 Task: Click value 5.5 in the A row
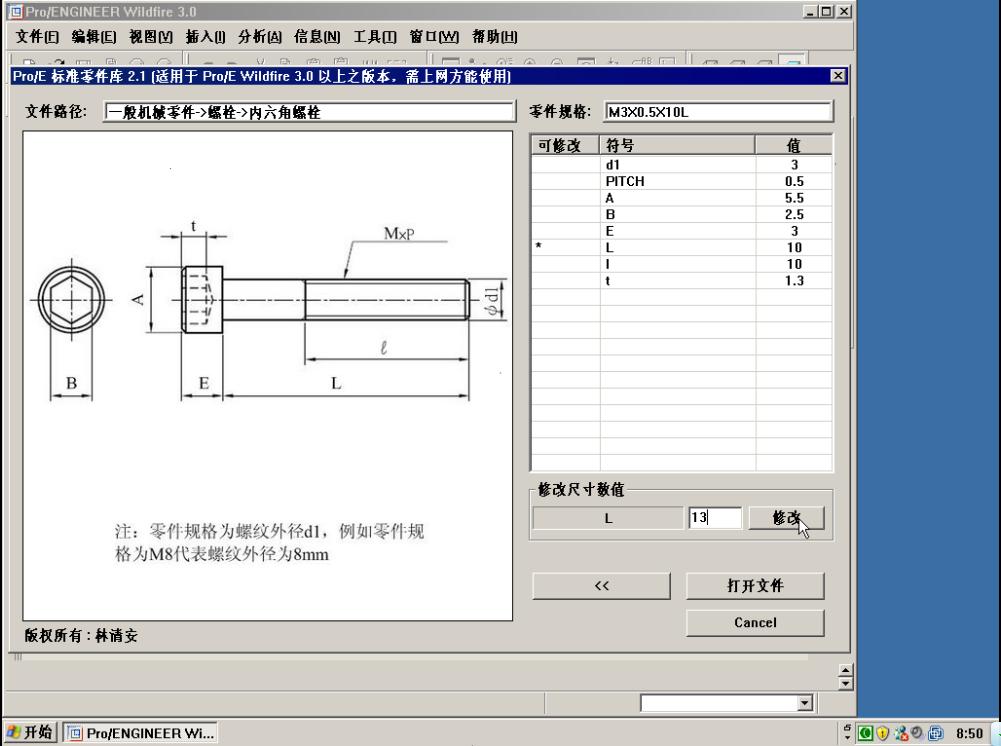point(794,198)
